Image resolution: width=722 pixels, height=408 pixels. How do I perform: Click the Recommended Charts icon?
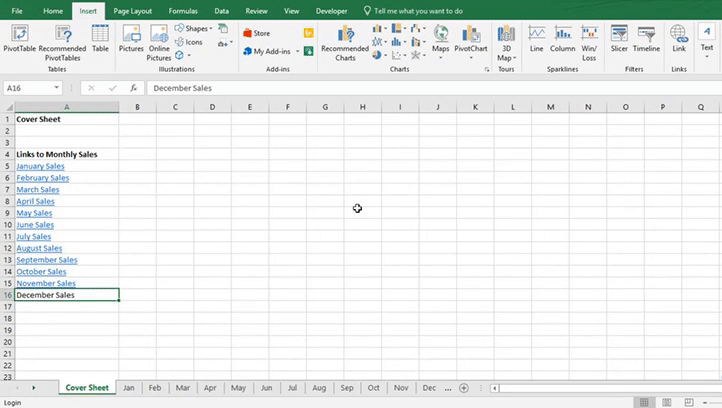pos(345,40)
